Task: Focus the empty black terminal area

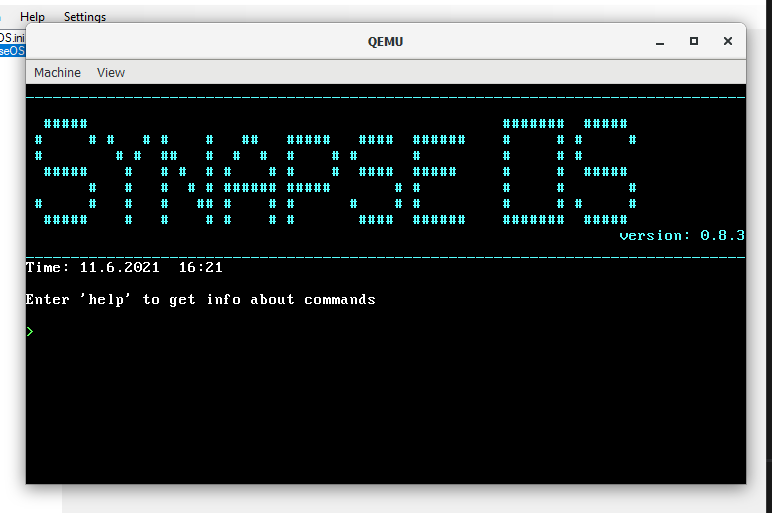Action: [x=386, y=409]
